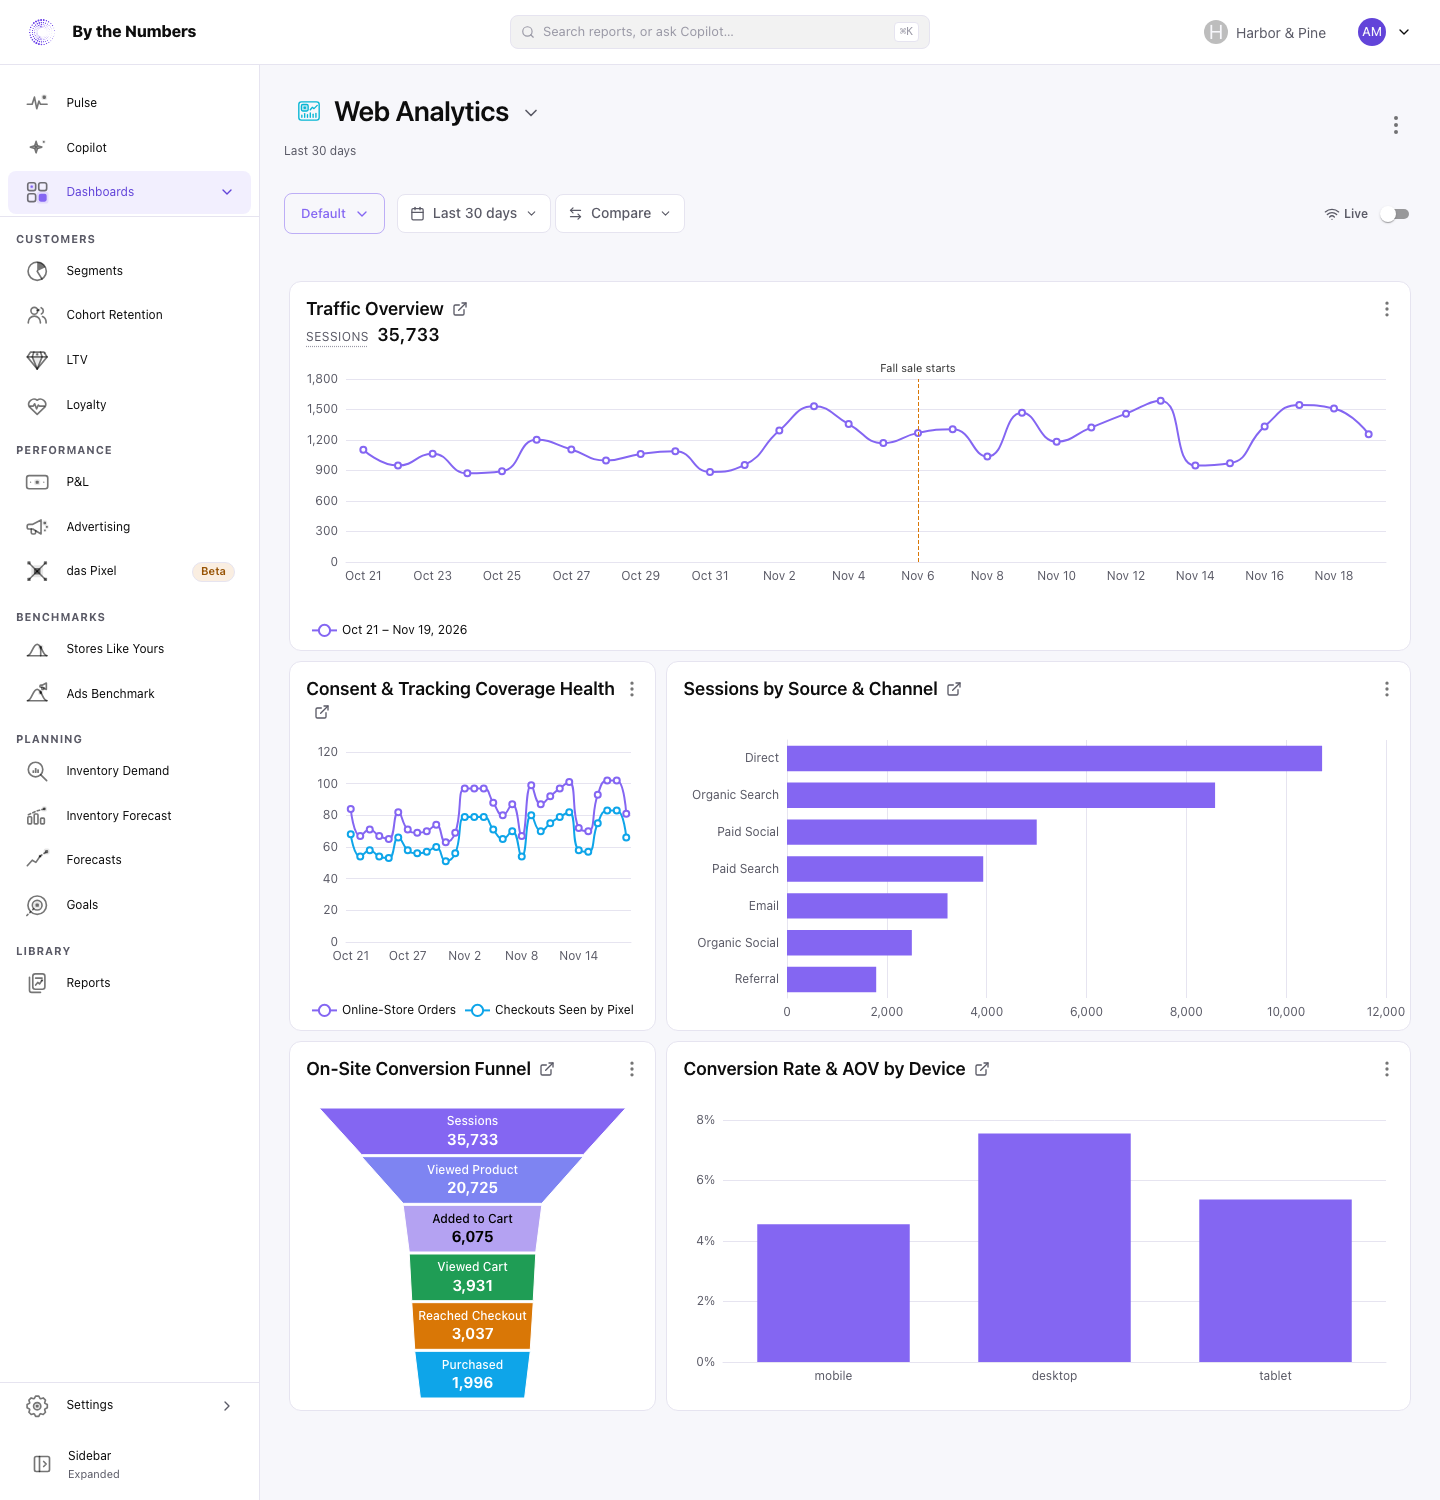Expand the Web Analytics title dropdown
Viewport: 1440px width, 1500px height.
point(531,113)
